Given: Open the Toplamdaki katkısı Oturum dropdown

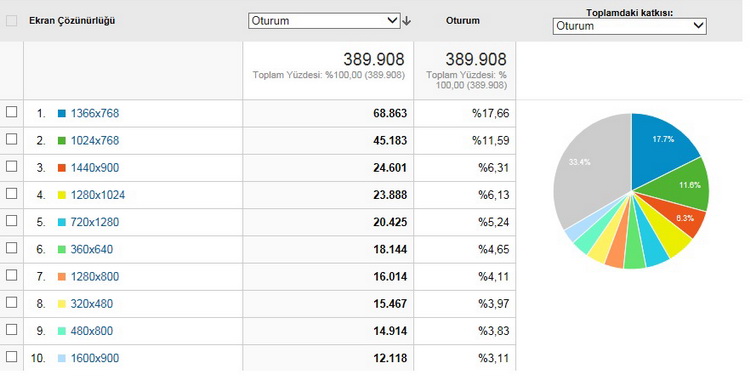Looking at the screenshot, I should click(629, 26).
